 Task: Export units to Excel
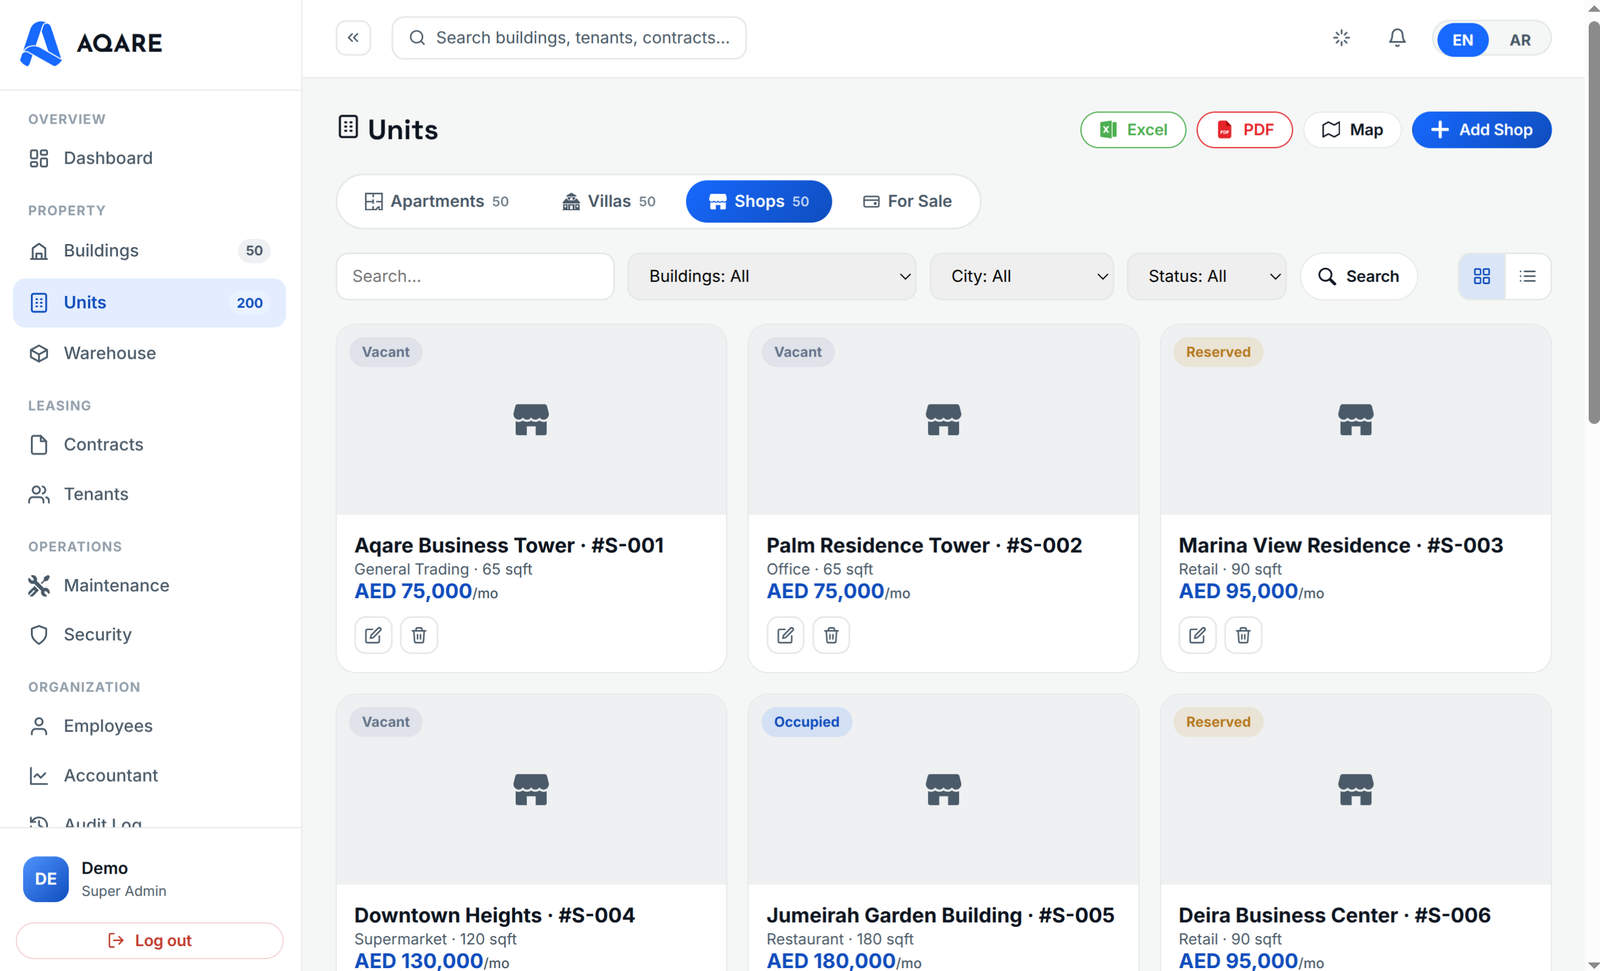tap(1133, 130)
